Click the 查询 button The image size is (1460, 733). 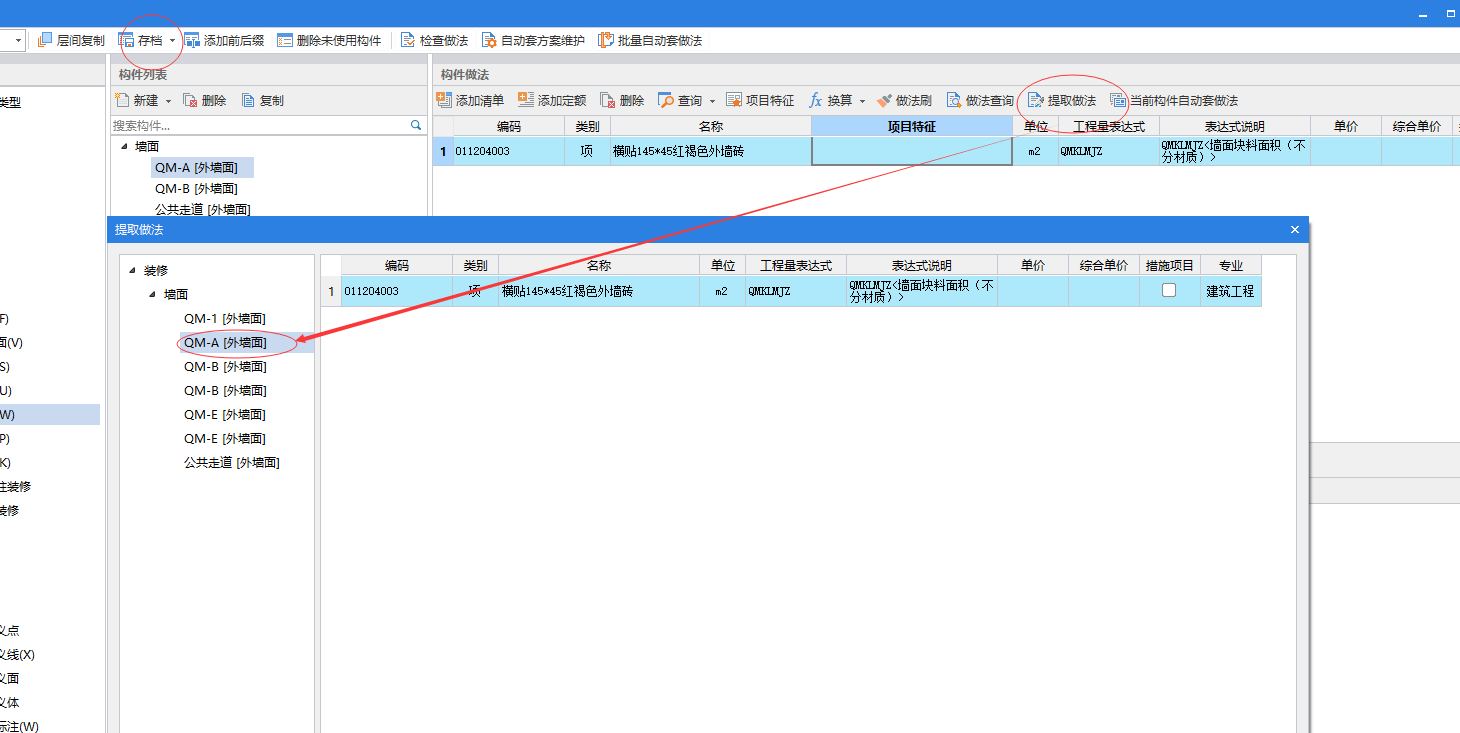(x=680, y=101)
